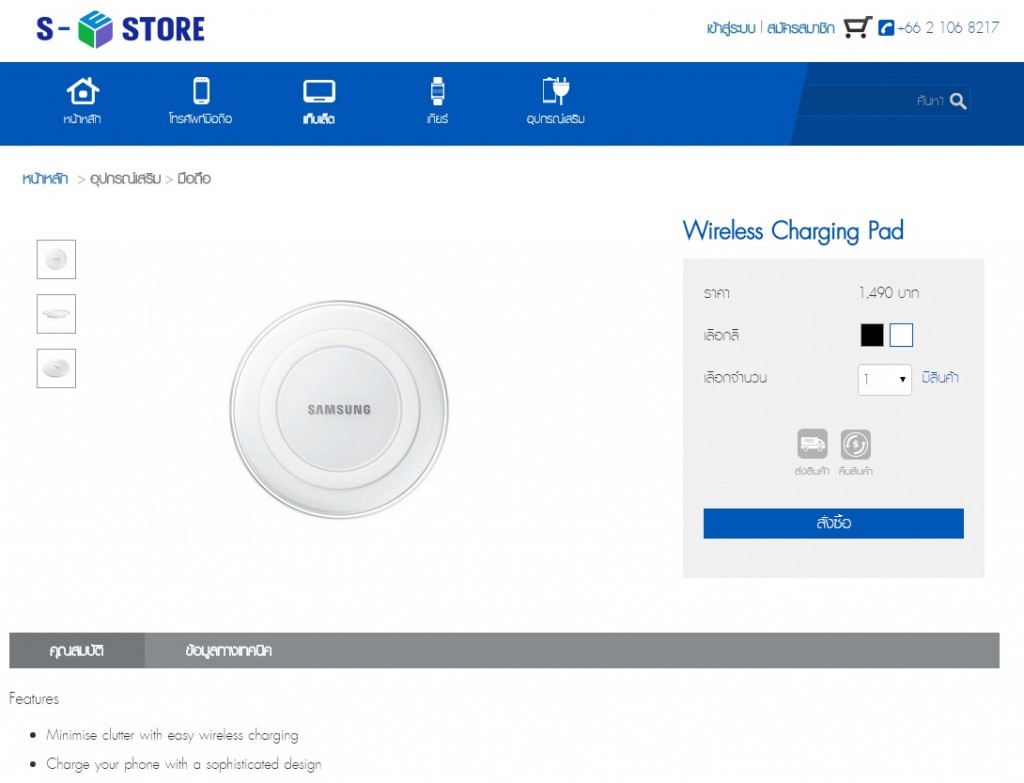Image resolution: width=1024 pixels, height=783 pixels.
Task: Click the เข้าสู่ระบบ login link
Action: click(730, 29)
